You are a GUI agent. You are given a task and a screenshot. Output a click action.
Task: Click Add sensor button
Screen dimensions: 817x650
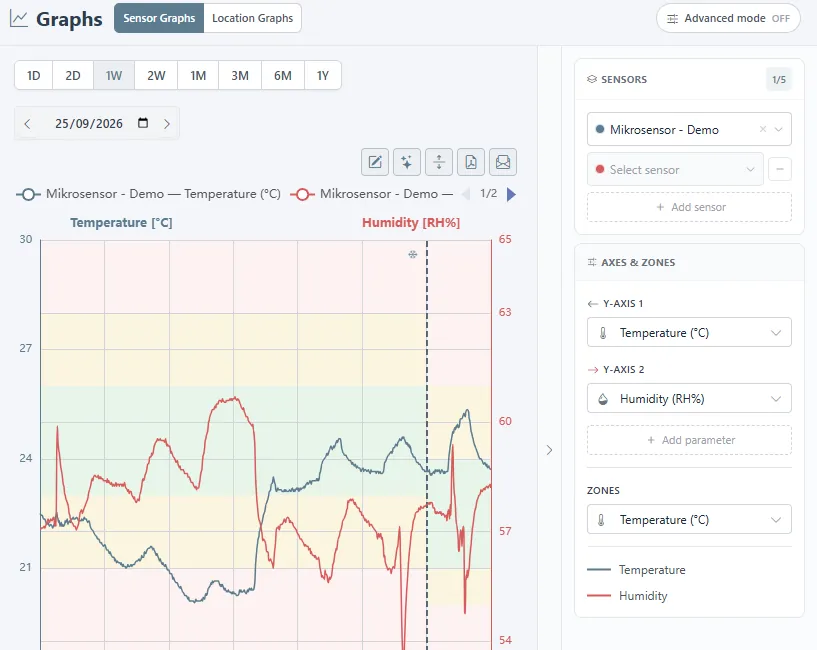click(689, 207)
